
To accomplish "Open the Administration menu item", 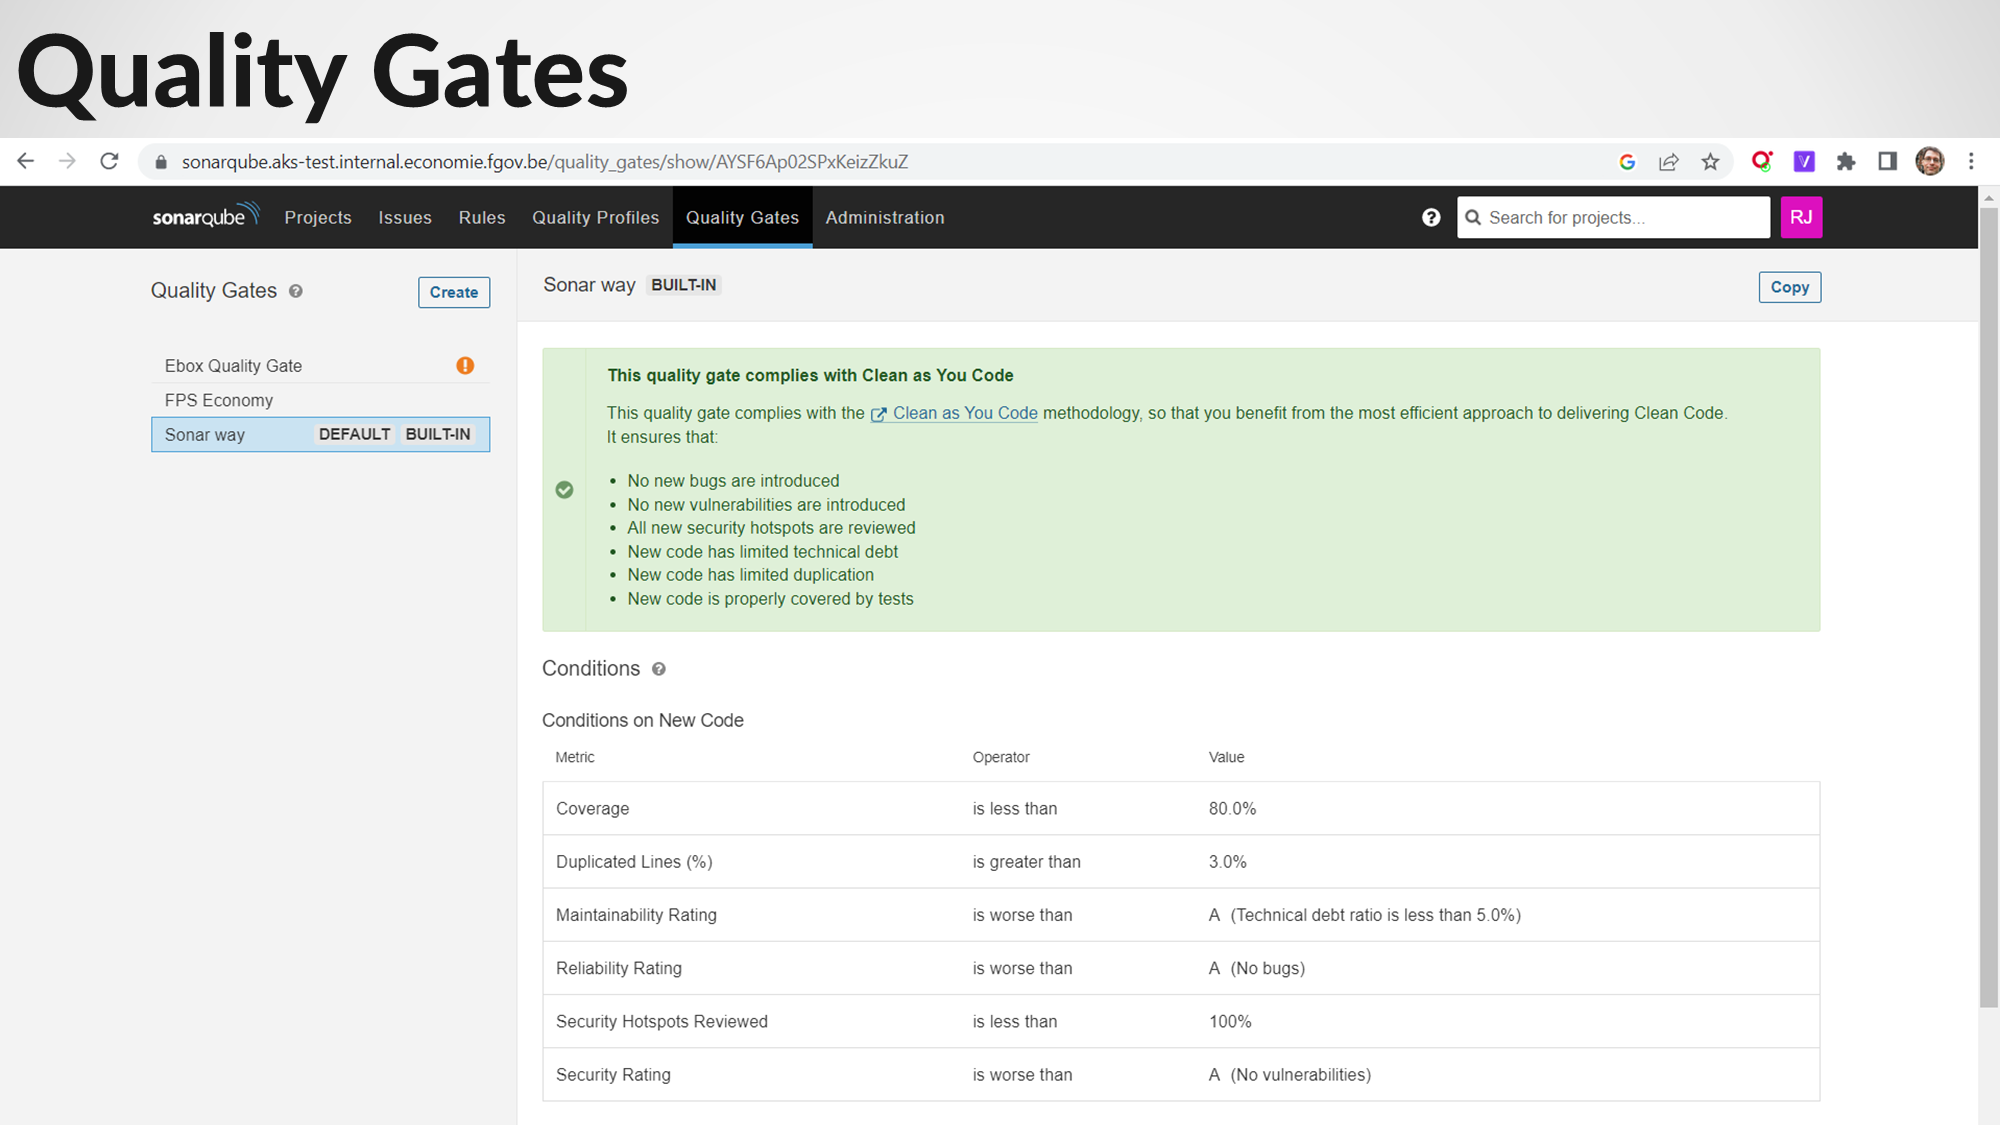I will tap(884, 217).
